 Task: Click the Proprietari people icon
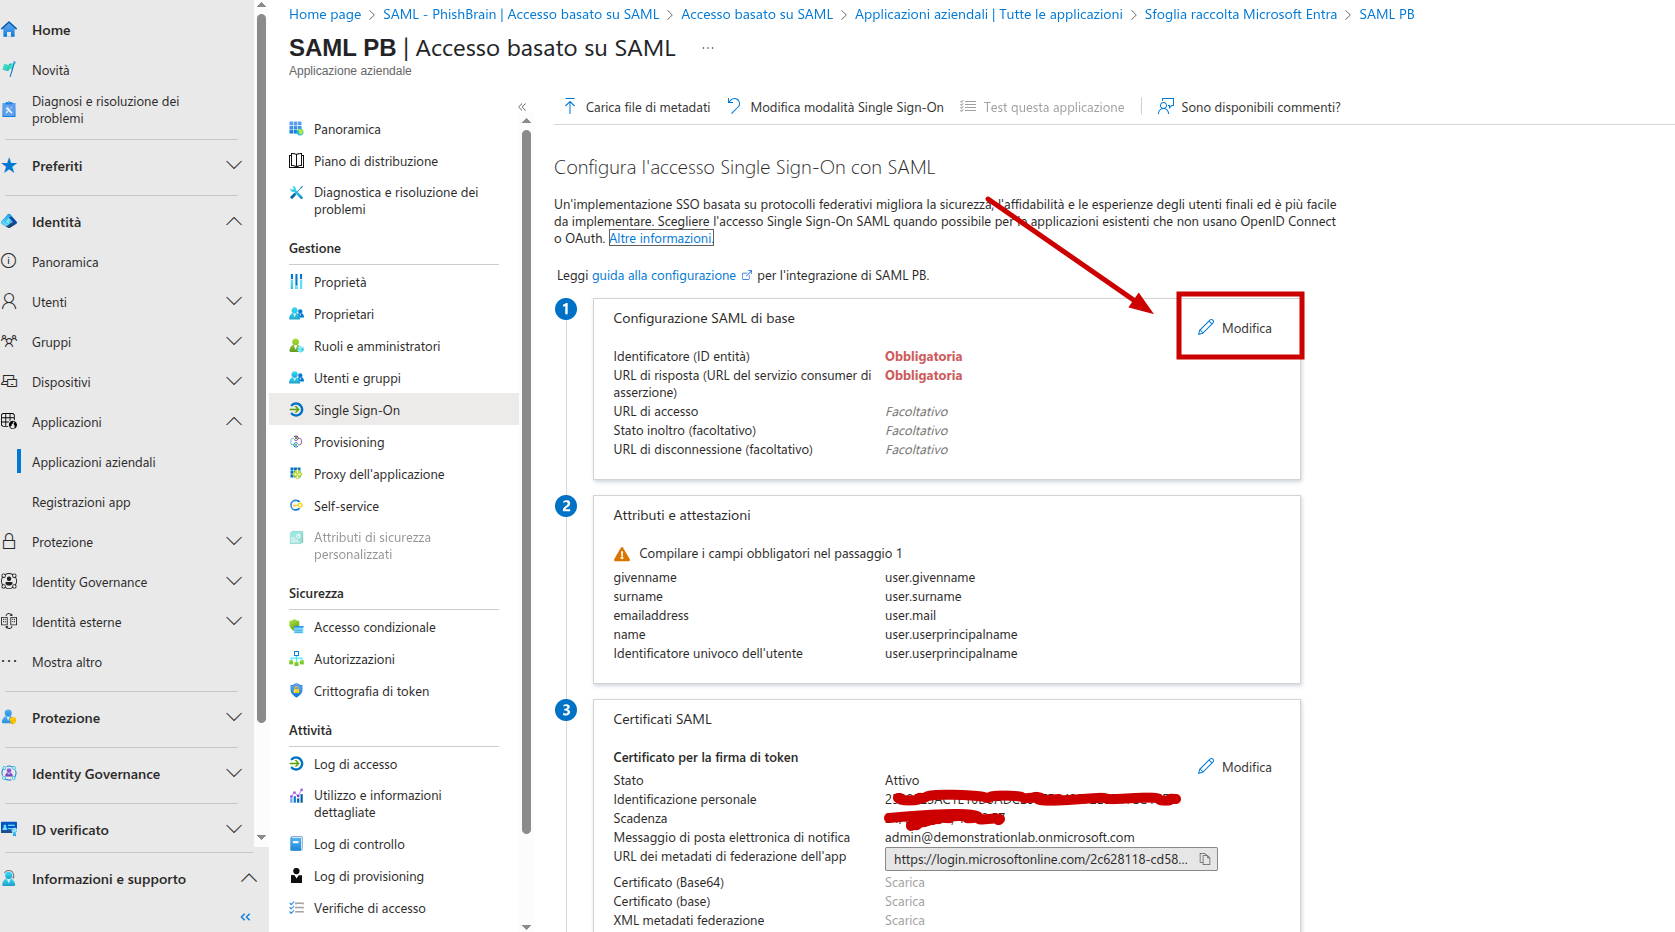coord(296,314)
